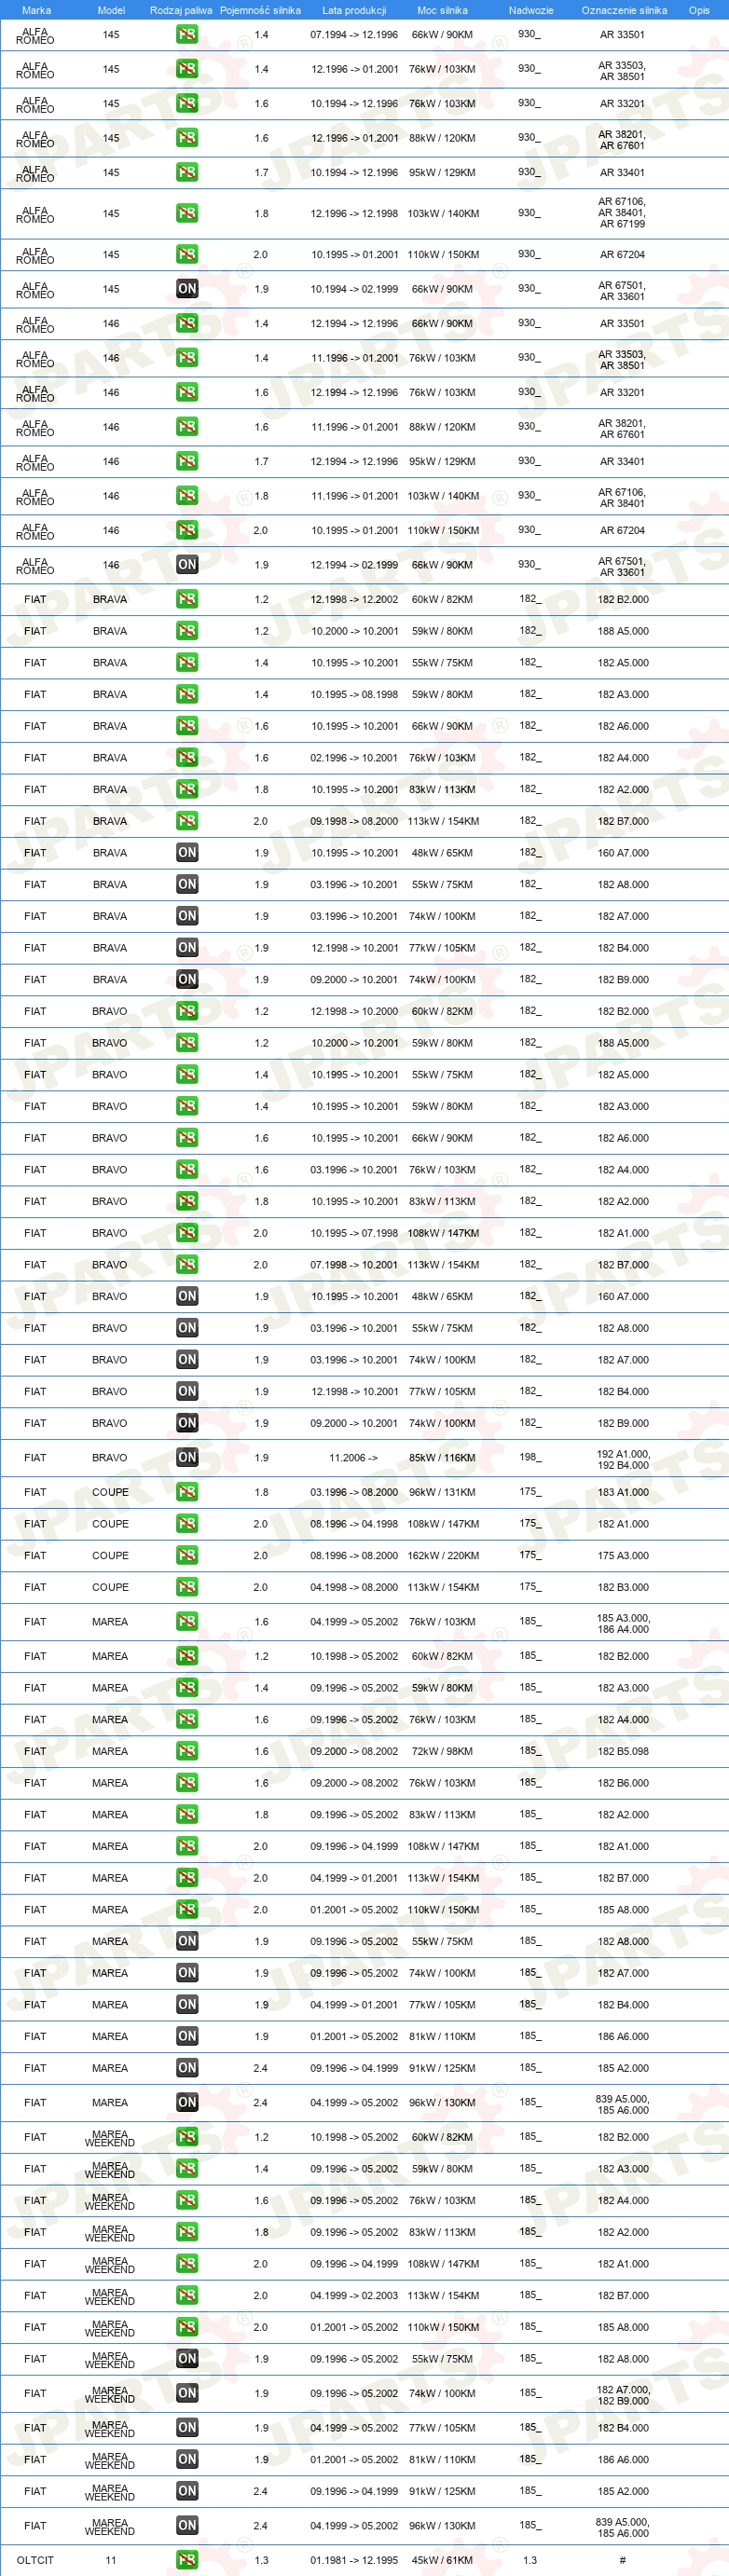Click the COUPE model cell in 1.8 row
729x2576 pixels.
110,1492
